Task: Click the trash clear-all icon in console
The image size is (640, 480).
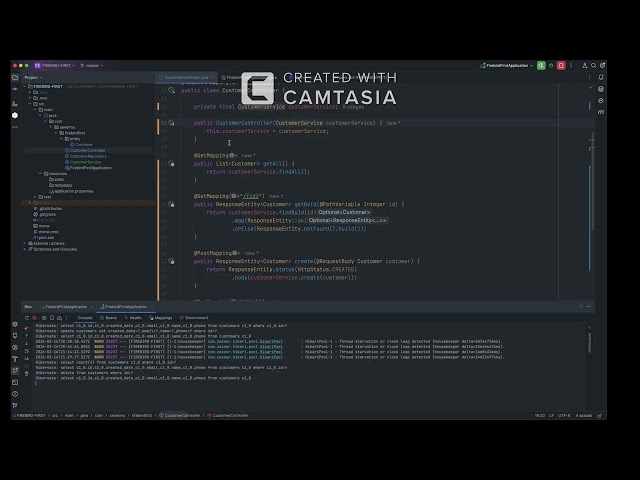Action: (27, 373)
